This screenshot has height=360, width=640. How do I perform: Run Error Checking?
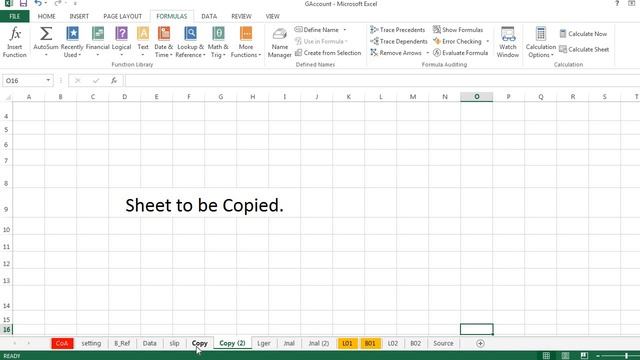click(457, 41)
